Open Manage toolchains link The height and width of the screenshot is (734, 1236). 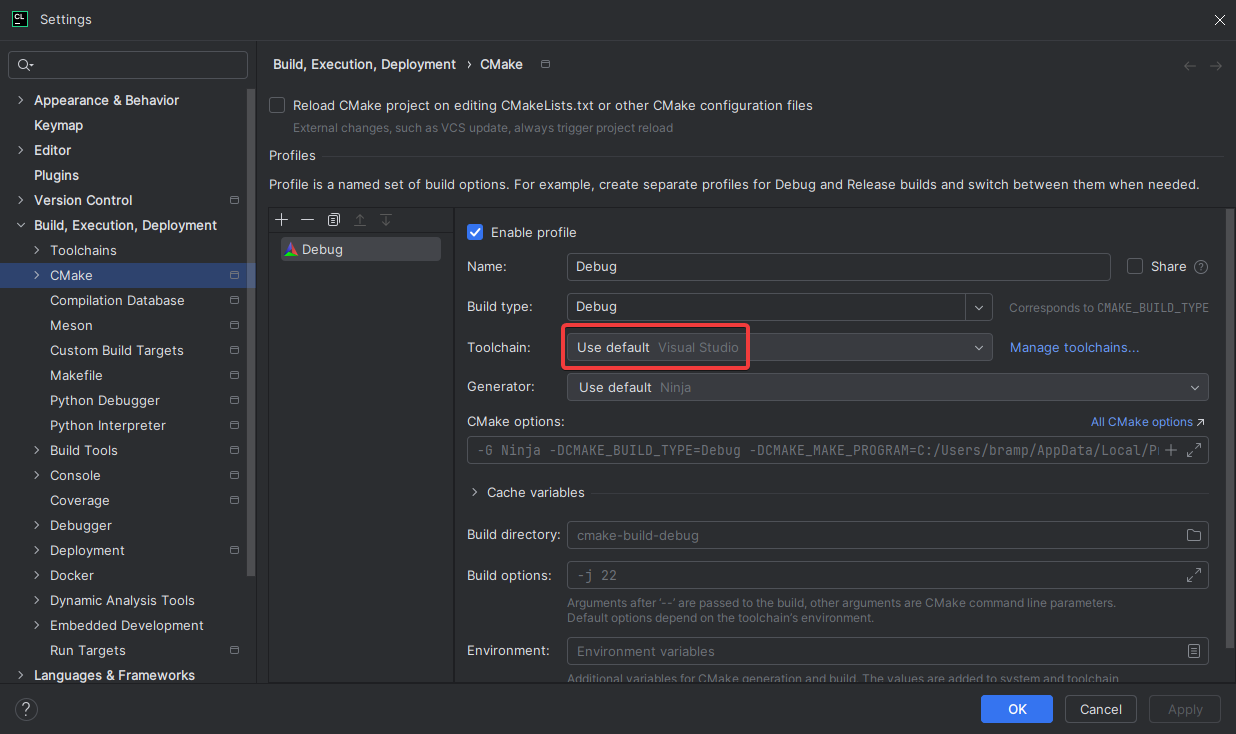point(1074,347)
